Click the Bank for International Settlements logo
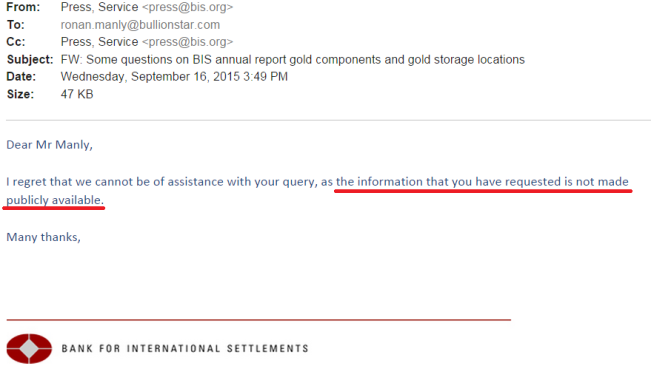 pos(29,349)
